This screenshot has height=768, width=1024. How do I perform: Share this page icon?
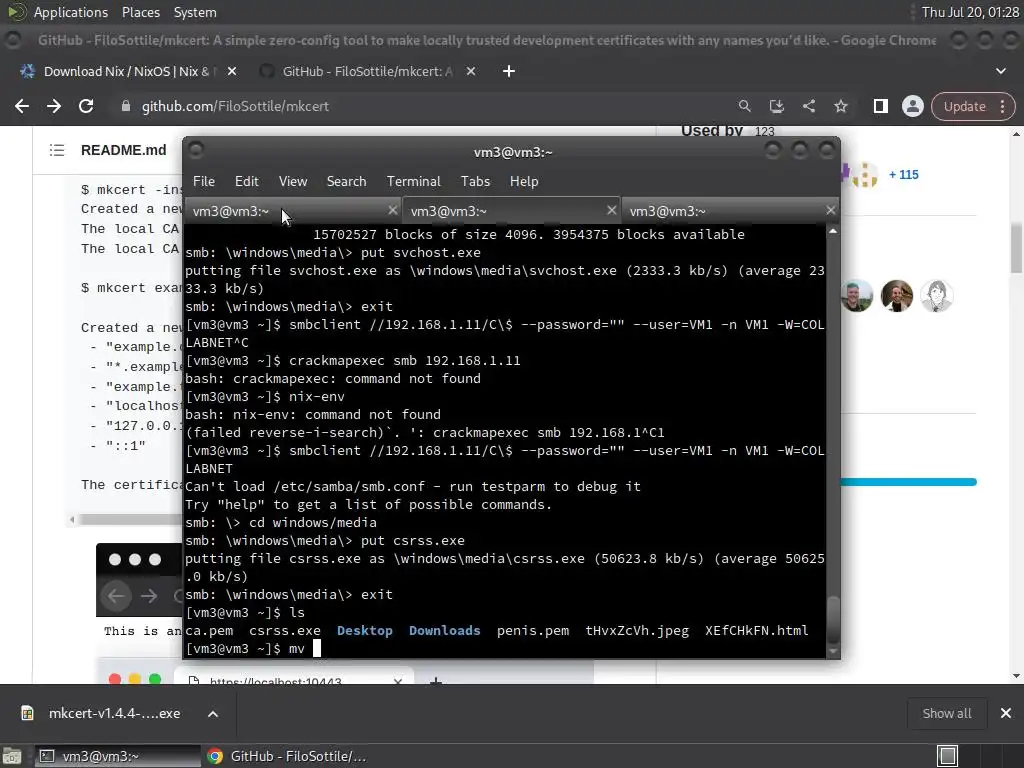(x=808, y=106)
